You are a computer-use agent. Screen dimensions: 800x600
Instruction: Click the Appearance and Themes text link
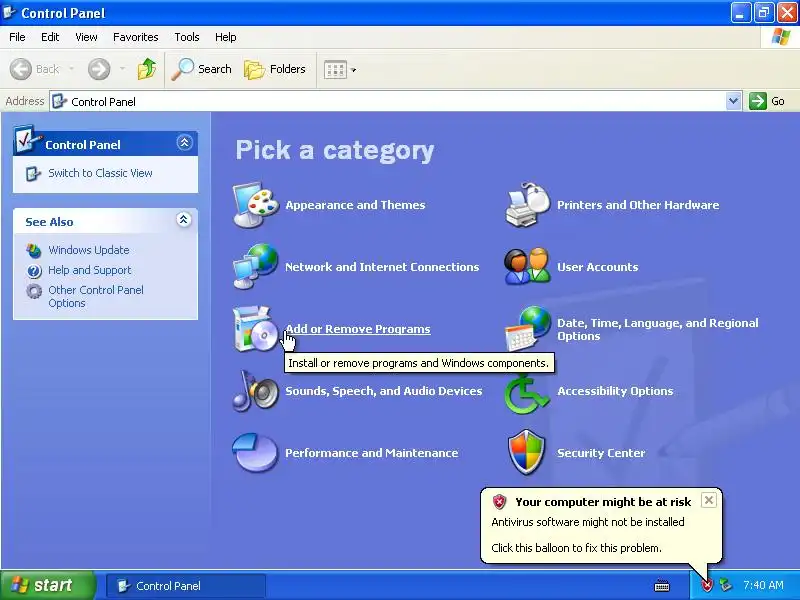coord(355,205)
